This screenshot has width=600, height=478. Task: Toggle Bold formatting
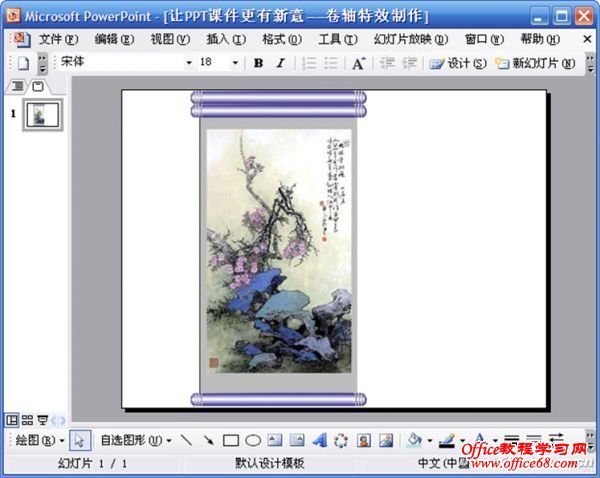pyautogui.click(x=258, y=63)
